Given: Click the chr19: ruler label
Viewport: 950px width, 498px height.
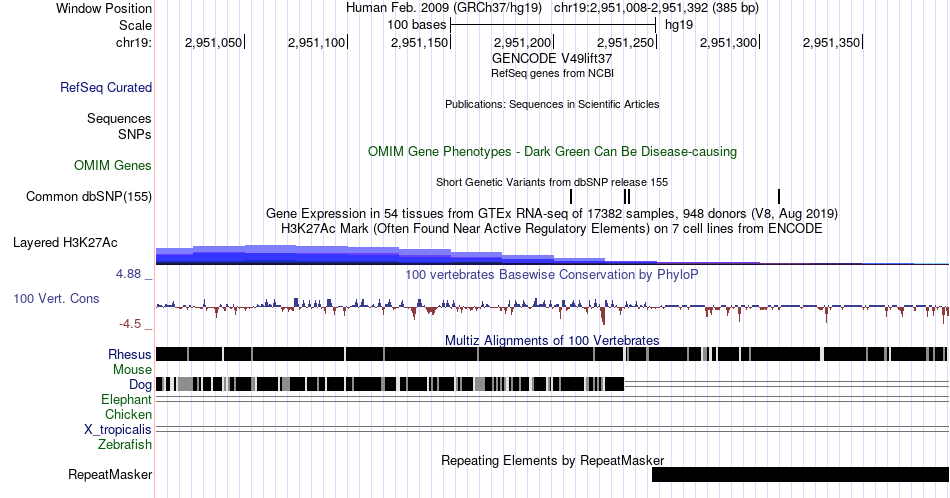Looking at the screenshot, I should point(134,42).
